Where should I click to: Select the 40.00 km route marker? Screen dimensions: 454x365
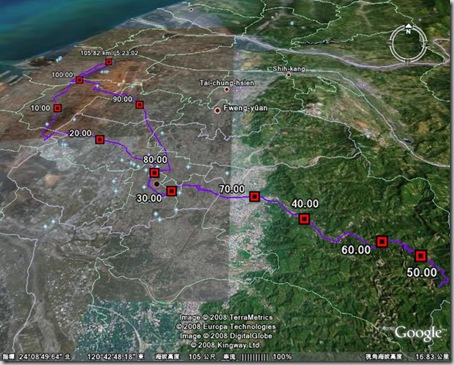pyautogui.click(x=304, y=219)
